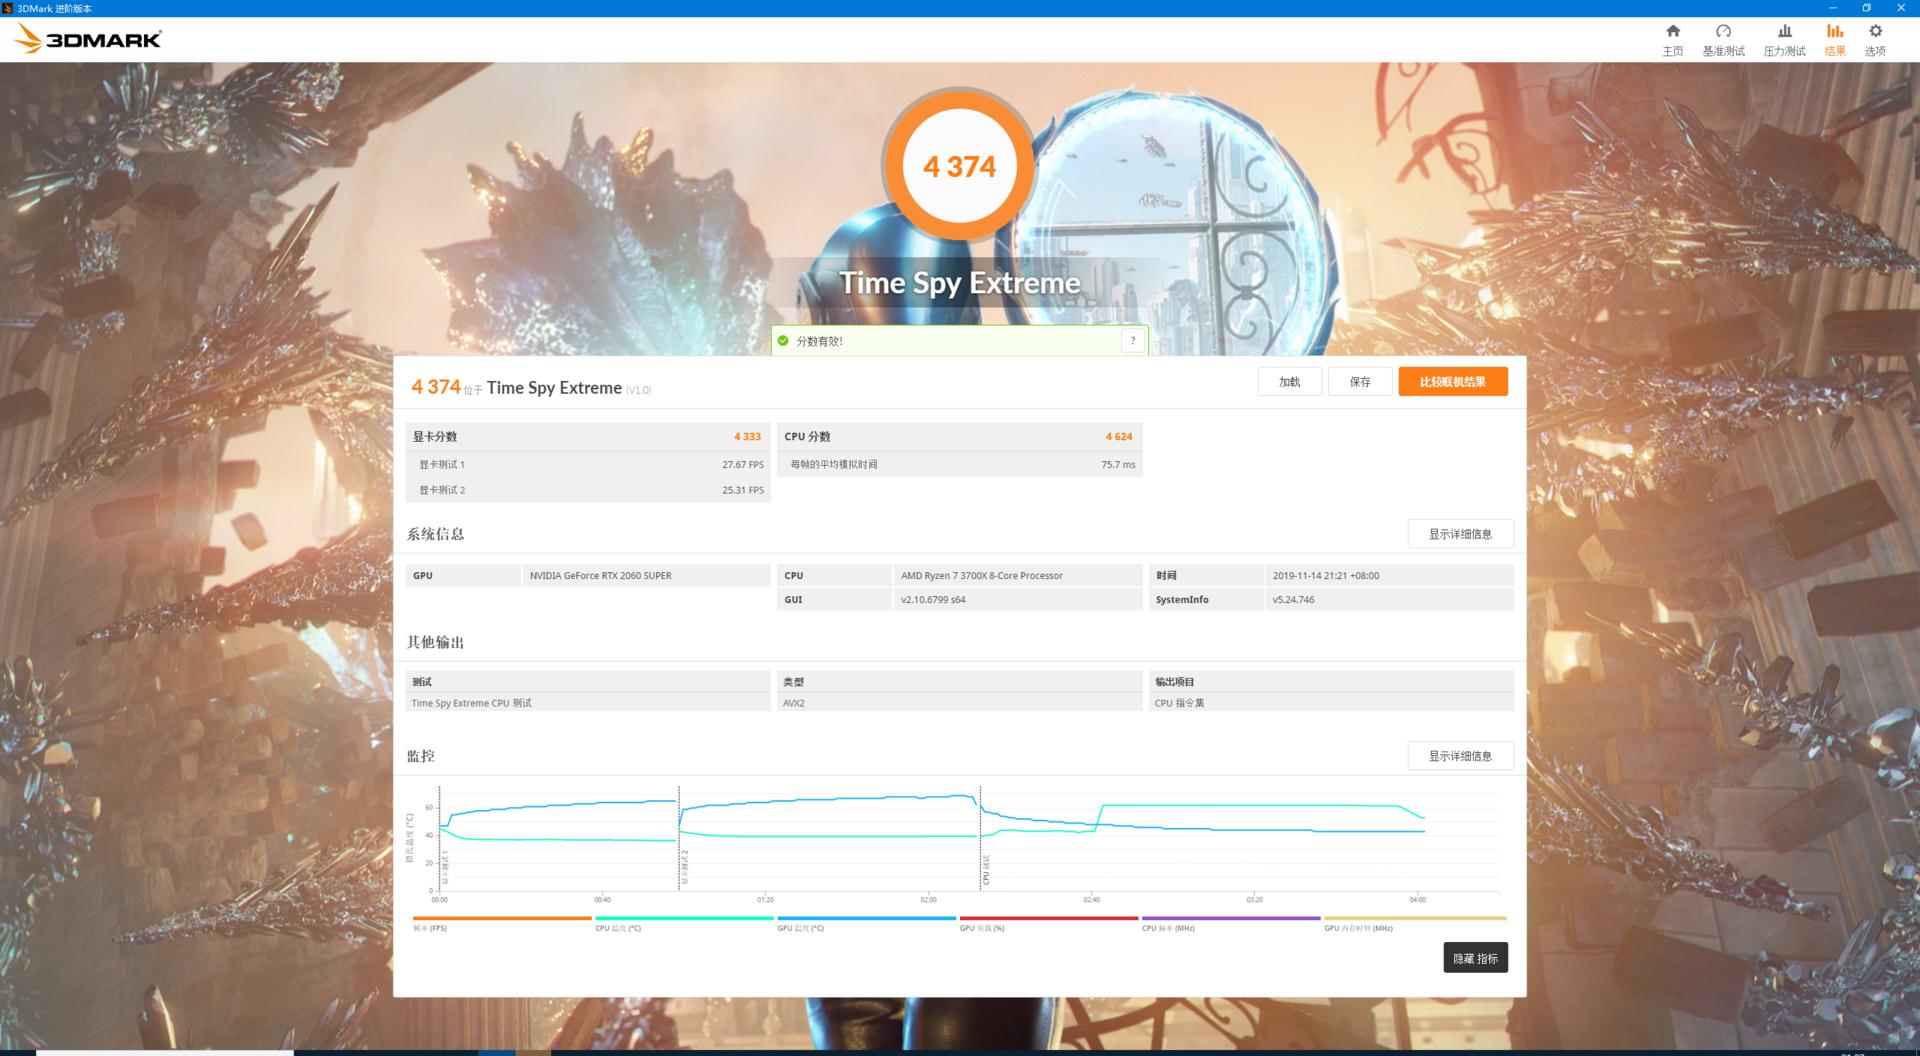The image size is (1920, 1056).
Task: Click the green valid-score check icon
Action: (783, 341)
